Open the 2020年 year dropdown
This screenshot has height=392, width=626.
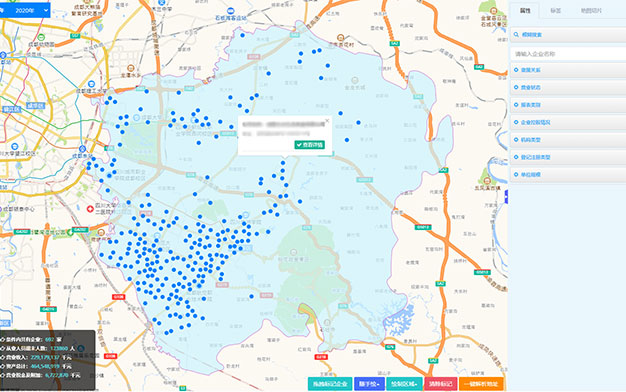click(x=25, y=10)
